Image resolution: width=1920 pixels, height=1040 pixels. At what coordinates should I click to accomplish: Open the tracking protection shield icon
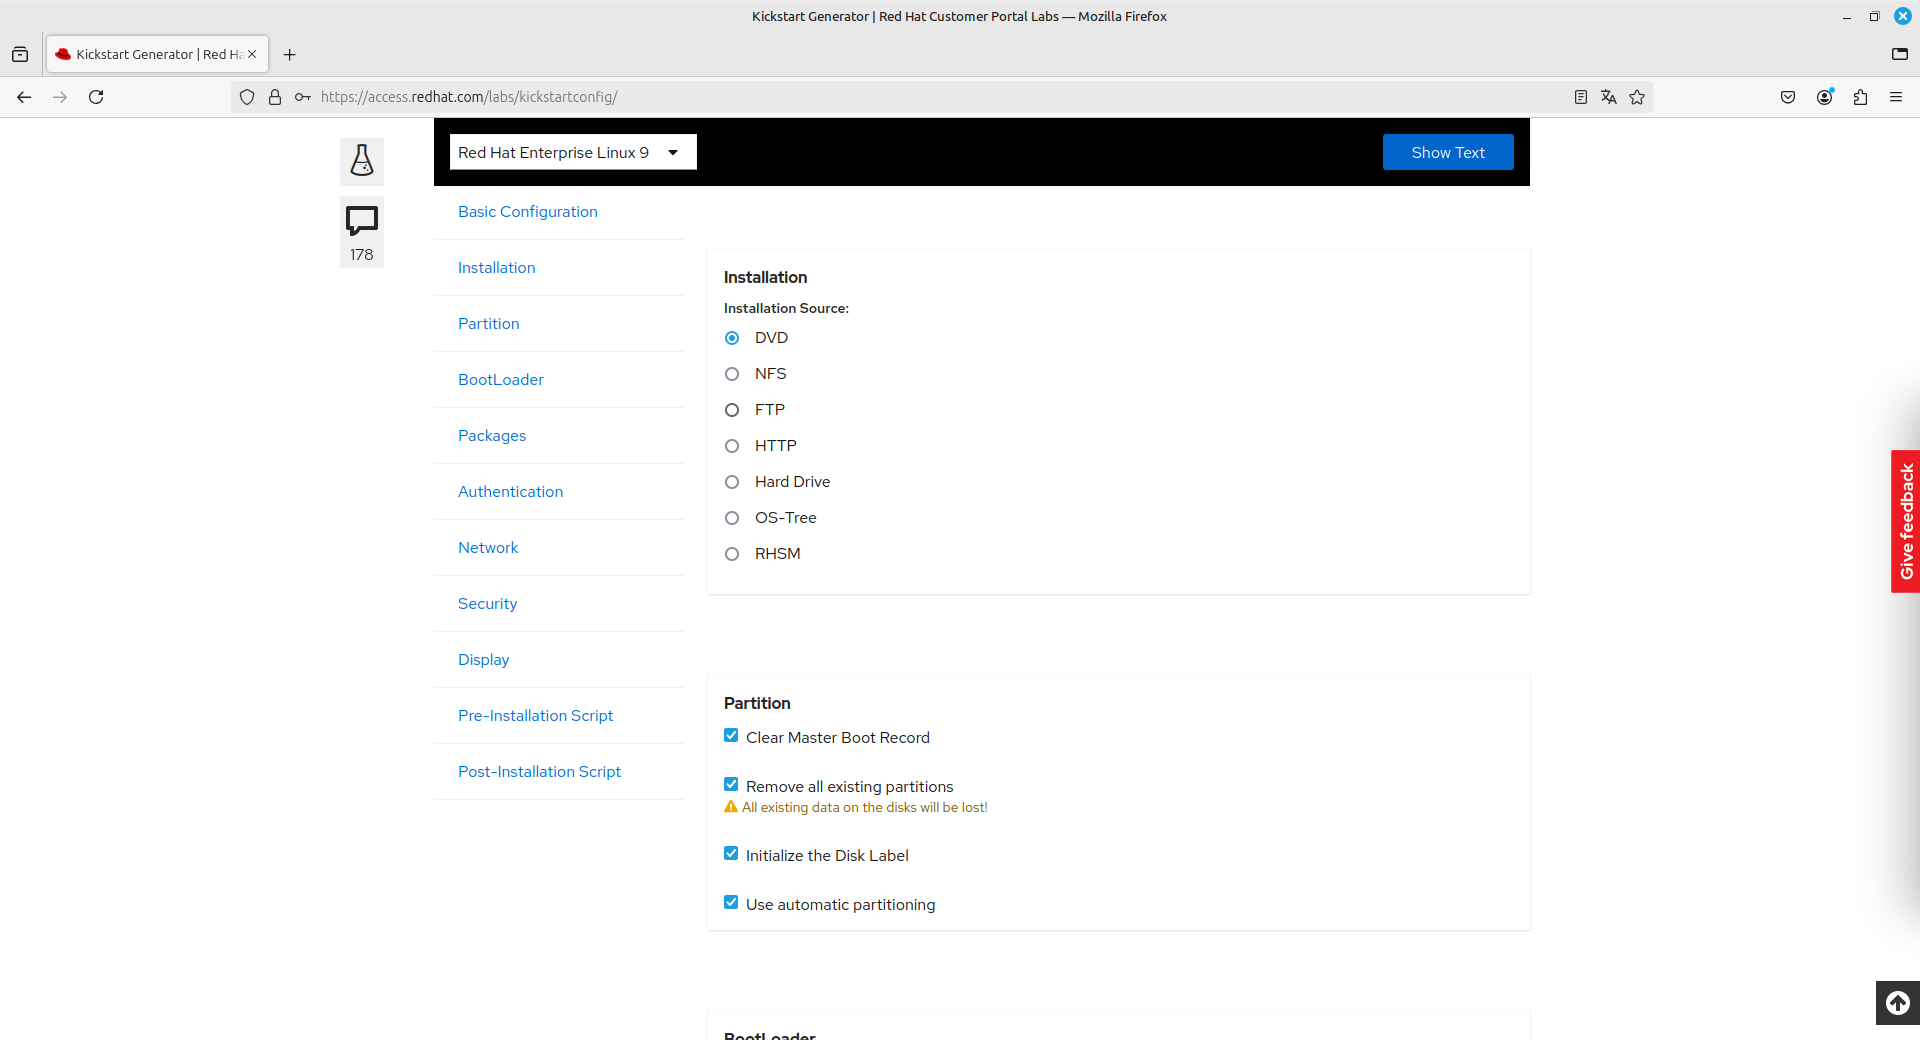coord(247,97)
